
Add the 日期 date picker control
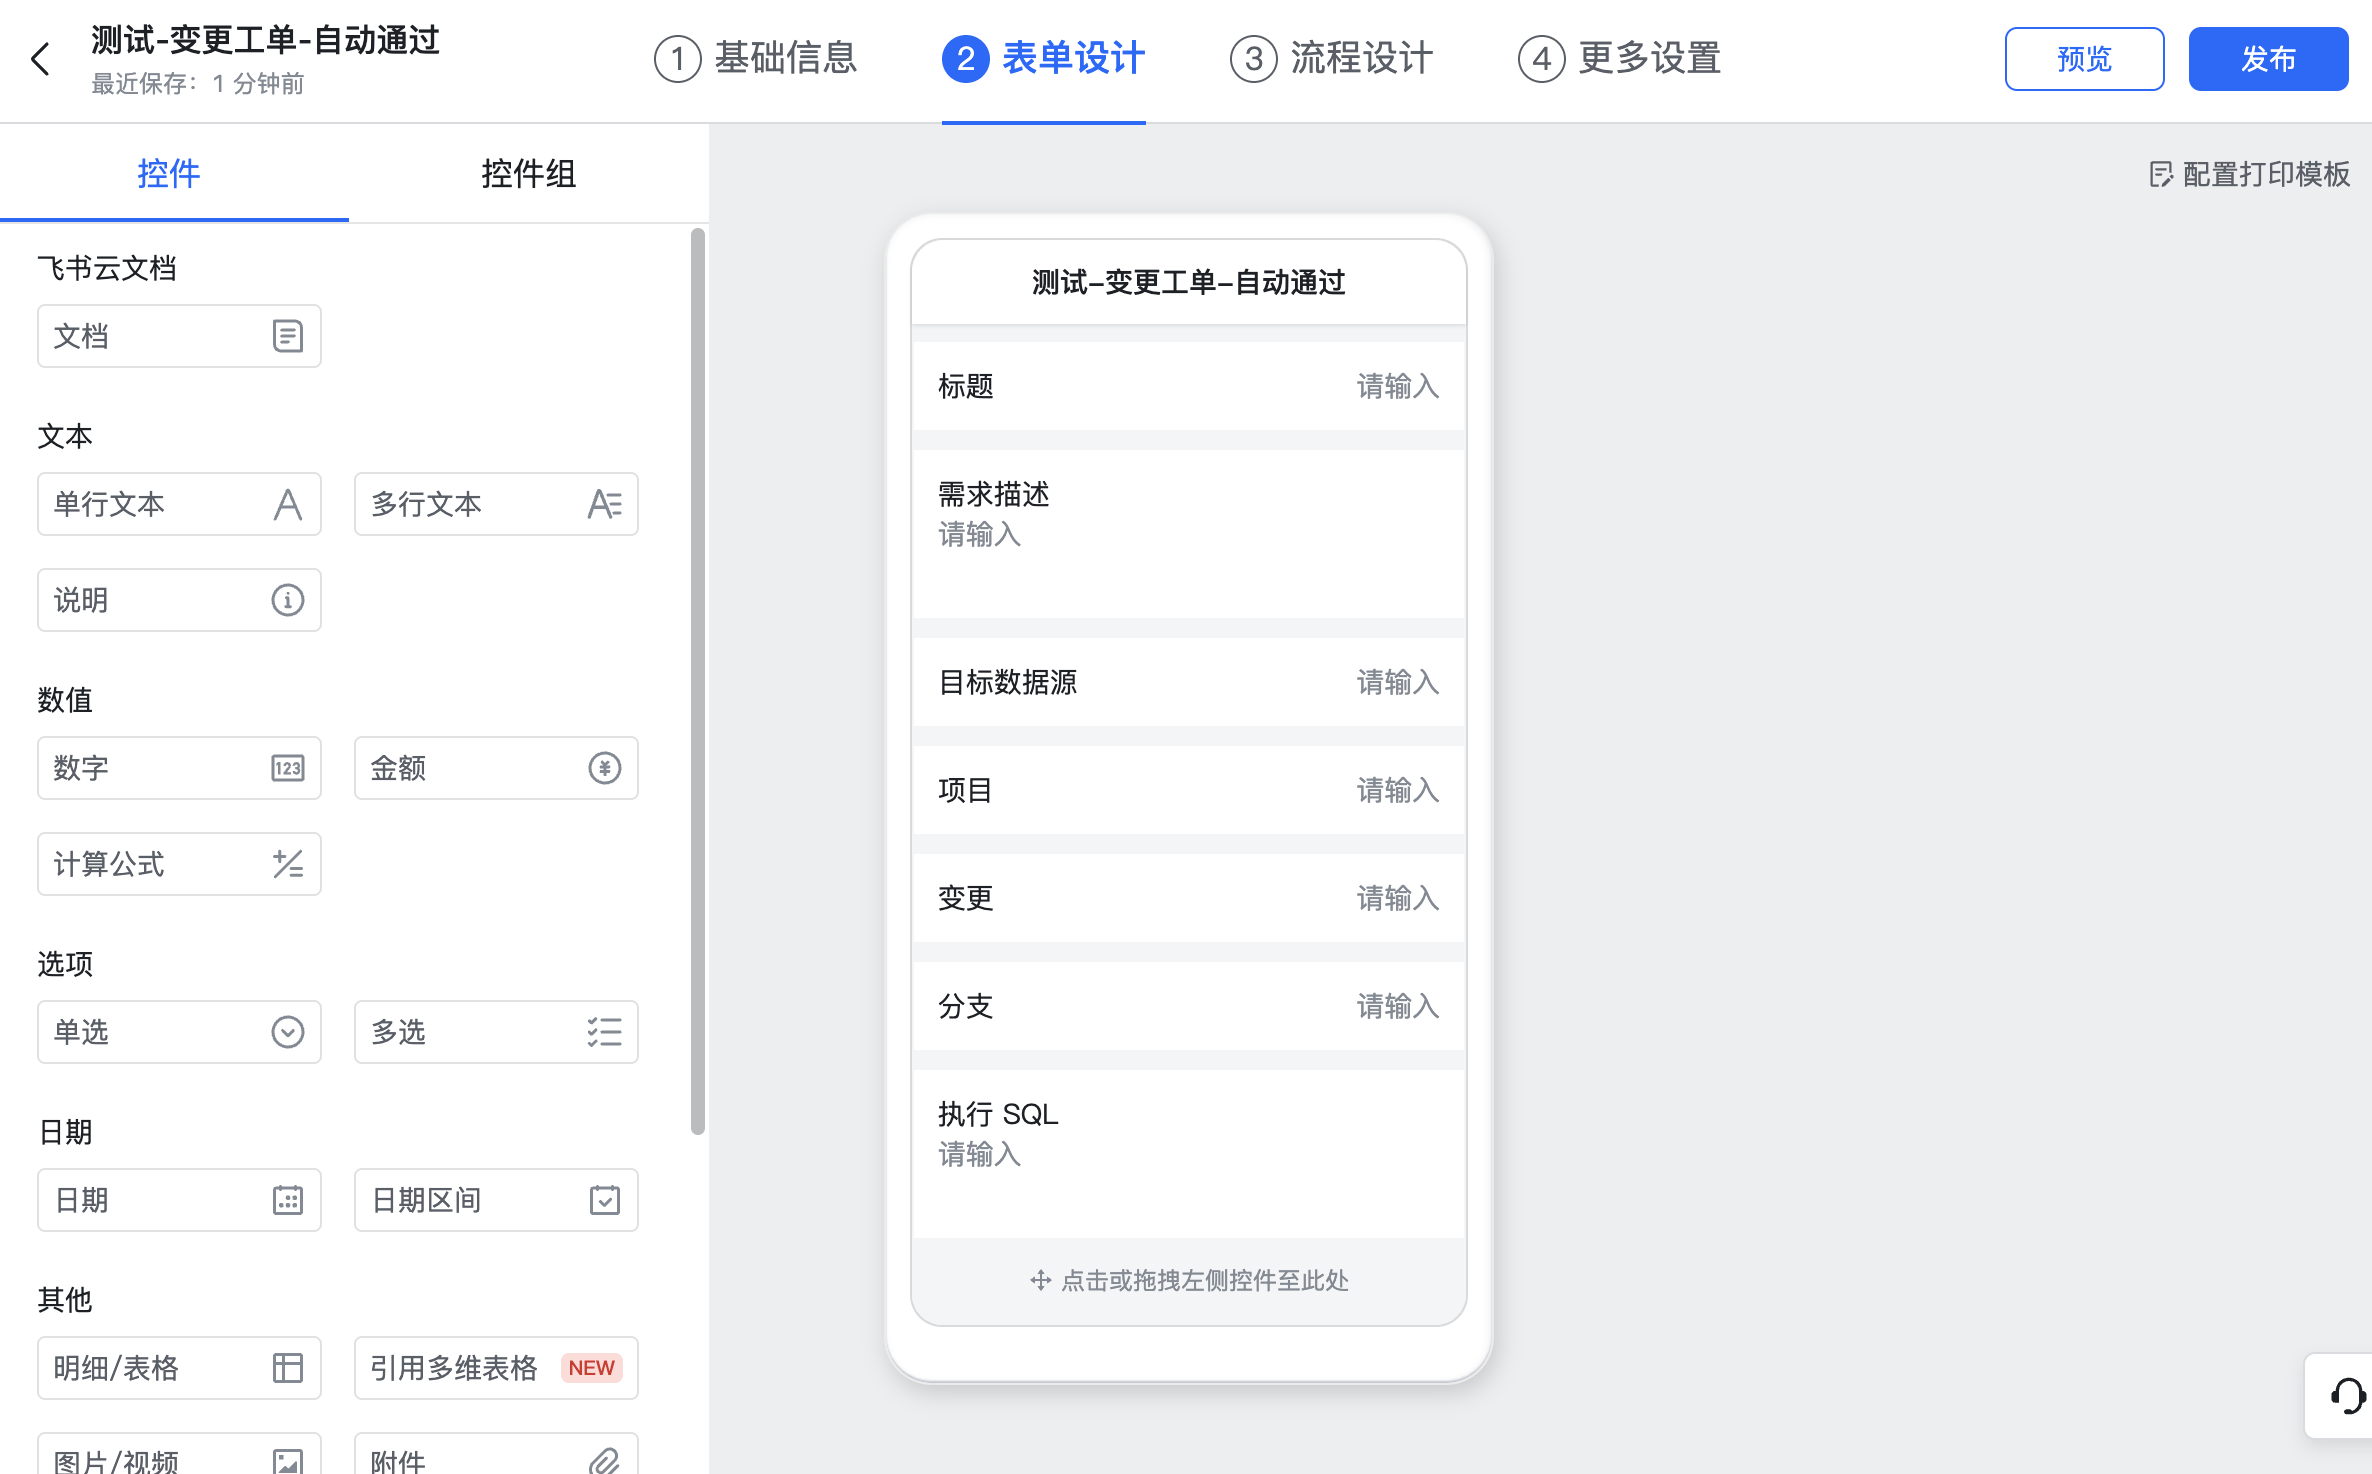click(x=179, y=1200)
